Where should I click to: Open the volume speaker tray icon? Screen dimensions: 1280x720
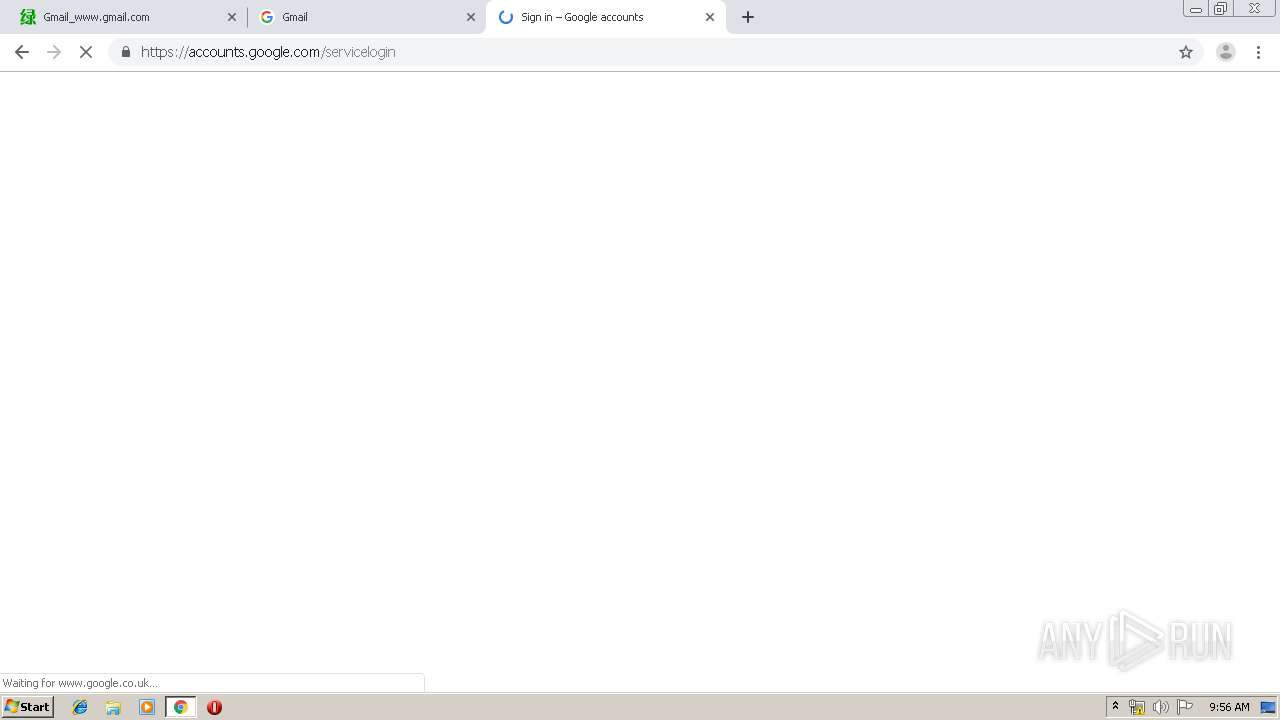(1160, 707)
